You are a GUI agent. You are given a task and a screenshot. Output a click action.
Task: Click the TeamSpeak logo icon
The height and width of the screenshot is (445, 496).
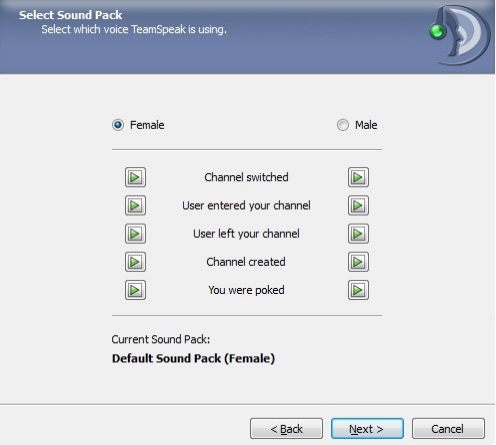460,35
